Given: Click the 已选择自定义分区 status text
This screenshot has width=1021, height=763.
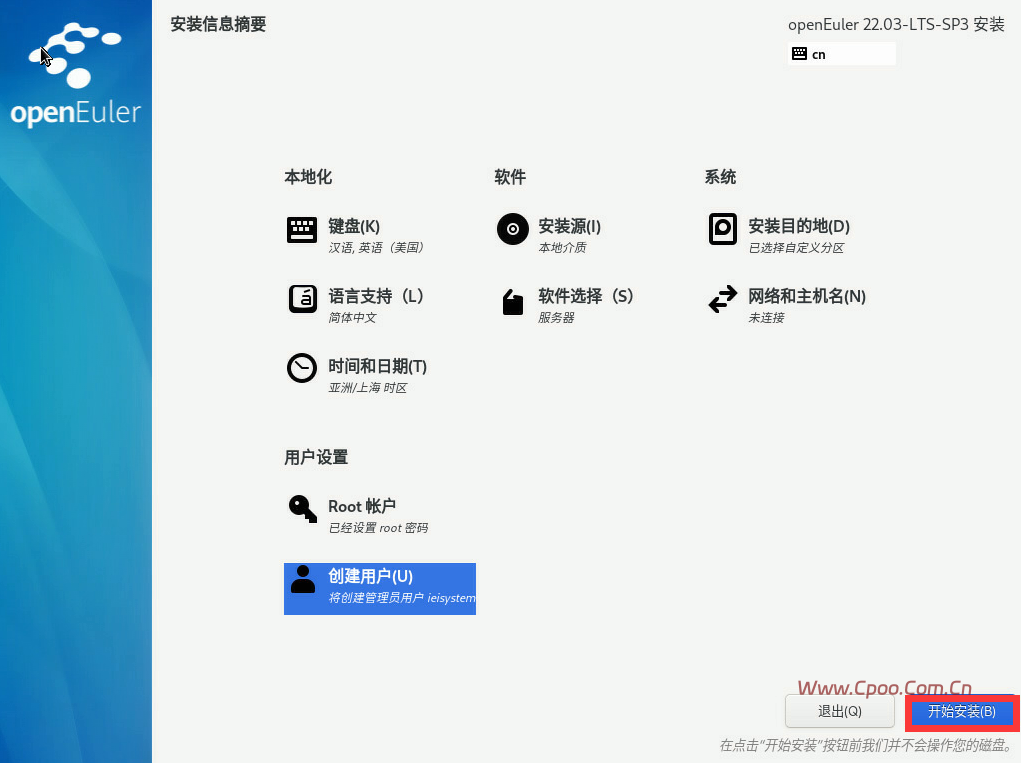Looking at the screenshot, I should (x=796, y=247).
